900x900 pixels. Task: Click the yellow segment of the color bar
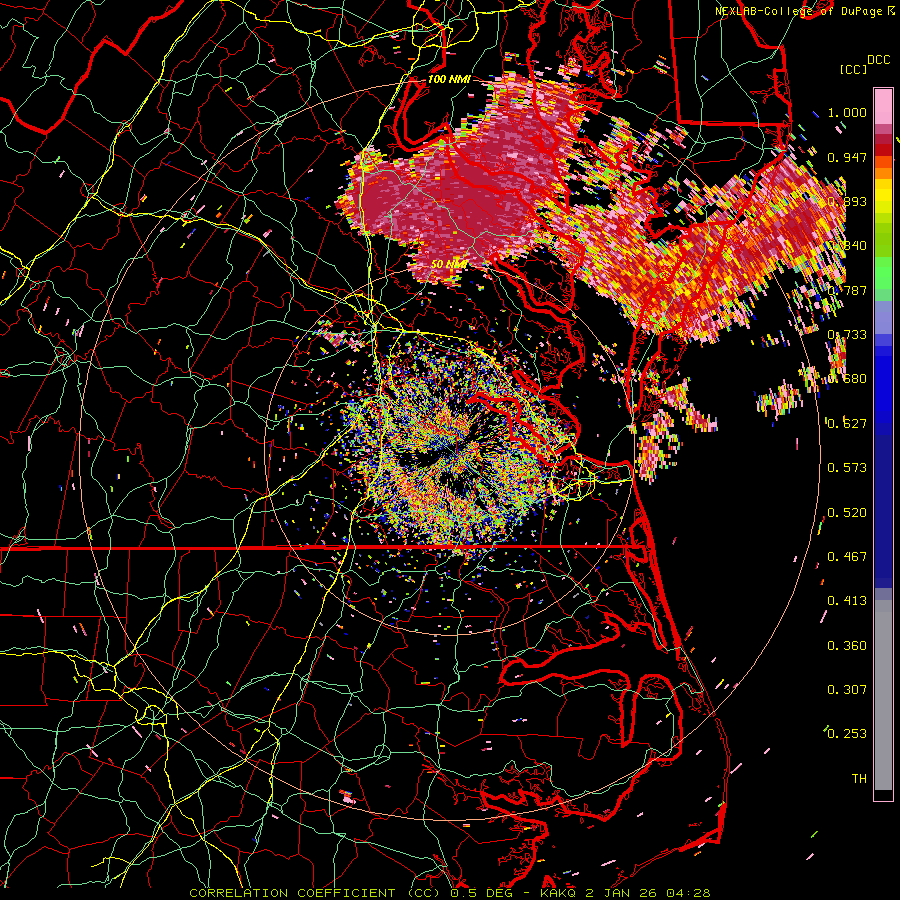tap(883, 196)
